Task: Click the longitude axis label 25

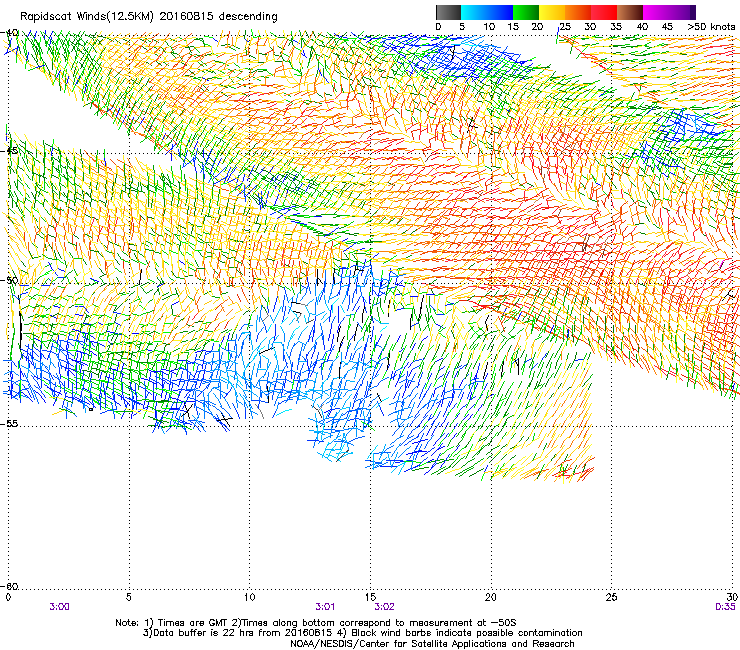Action: (611, 598)
